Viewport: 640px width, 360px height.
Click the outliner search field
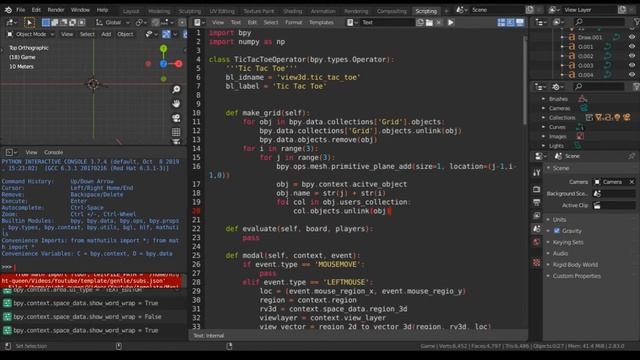point(600,22)
